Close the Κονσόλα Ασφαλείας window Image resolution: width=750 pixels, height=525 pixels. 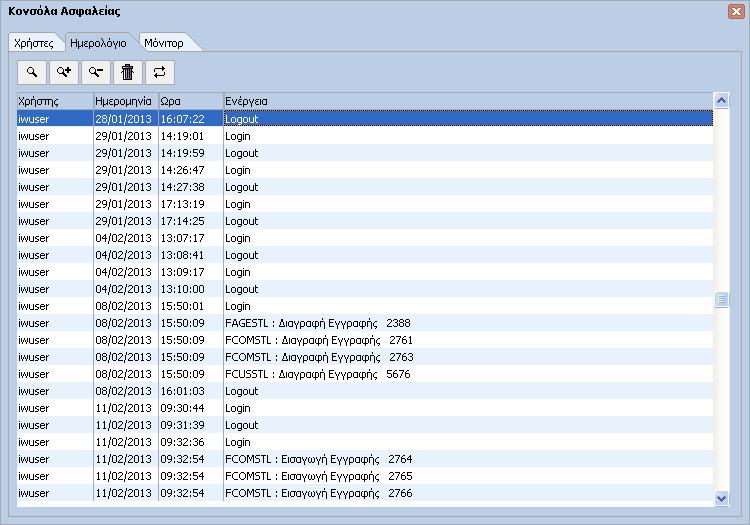coord(736,11)
